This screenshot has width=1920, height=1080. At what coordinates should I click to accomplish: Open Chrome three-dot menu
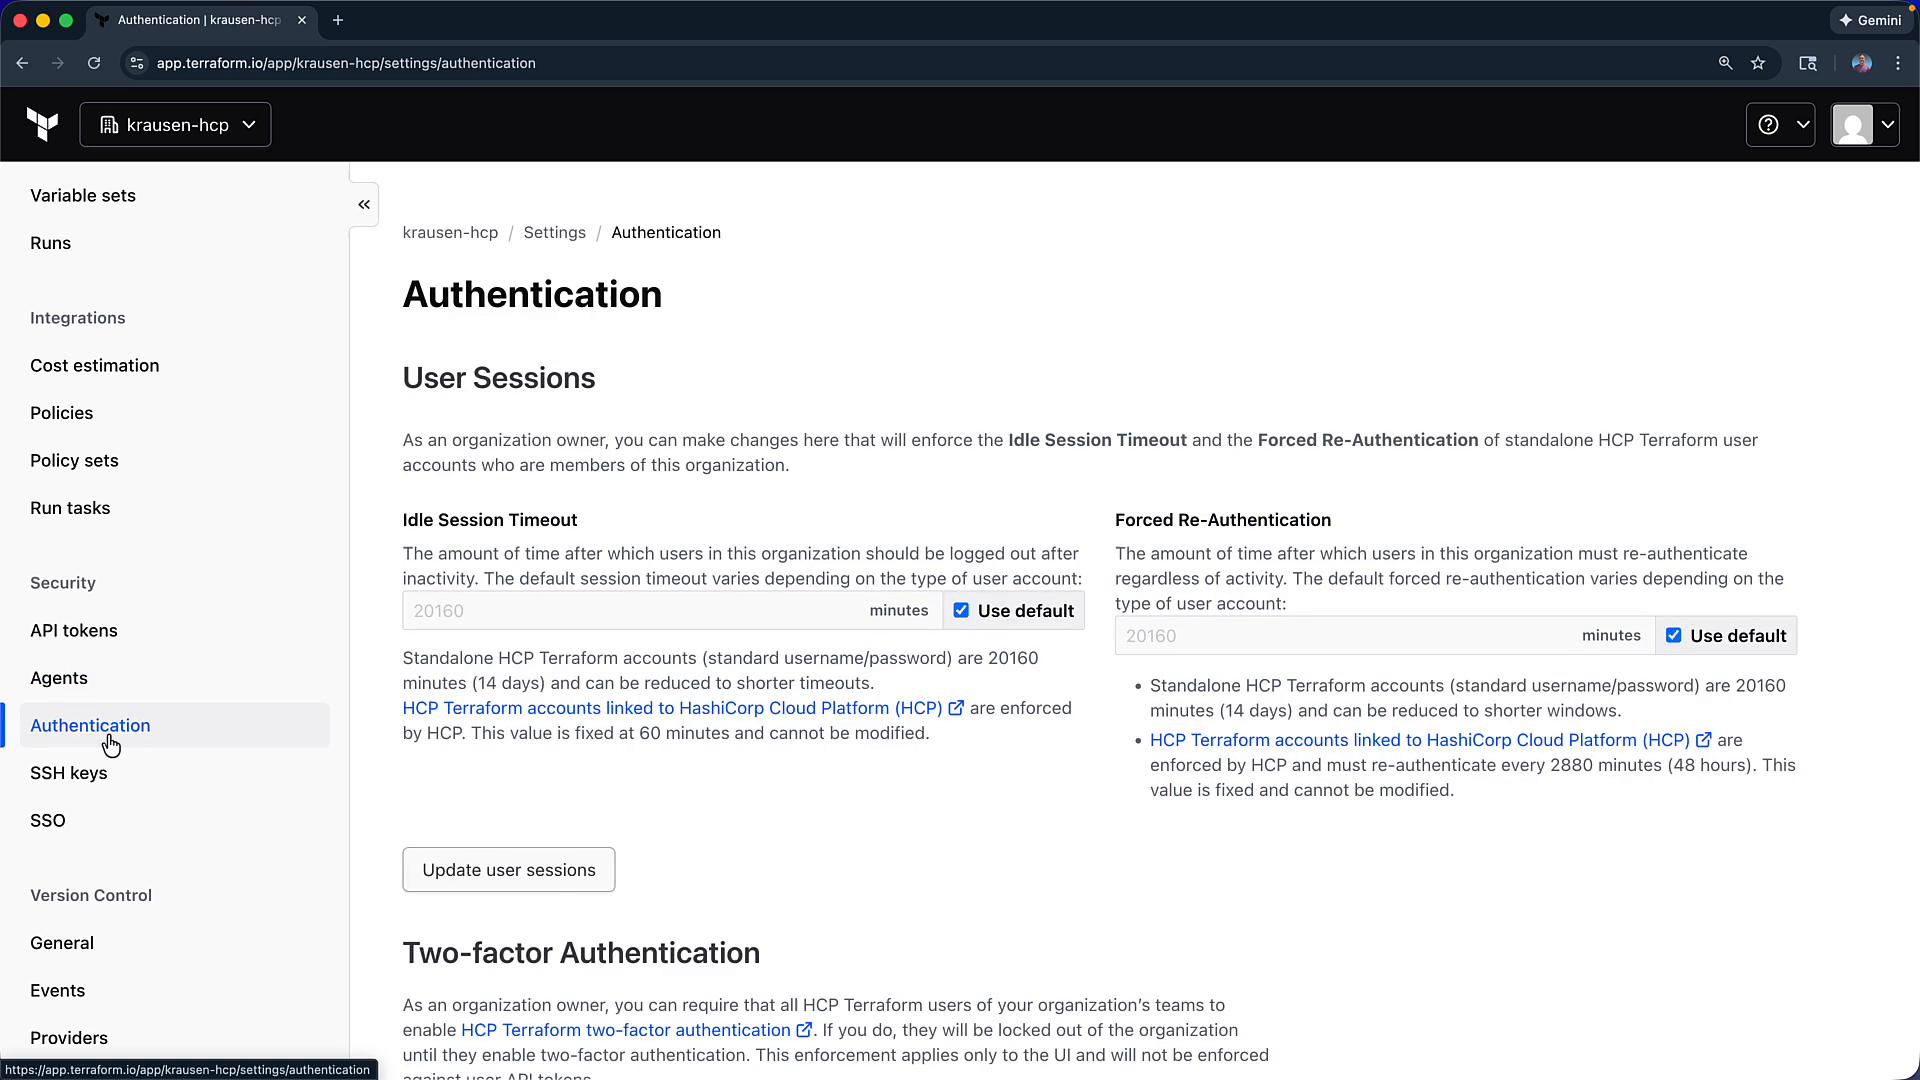pos(1898,63)
